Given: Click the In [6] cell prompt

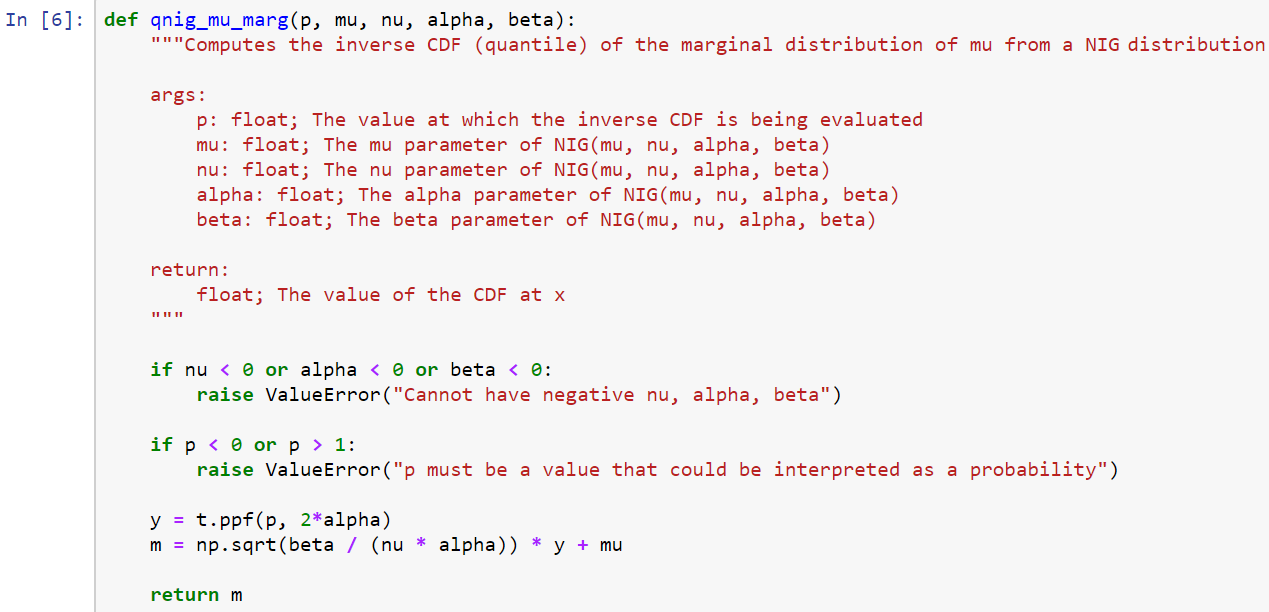Looking at the screenshot, I should pos(47,20).
